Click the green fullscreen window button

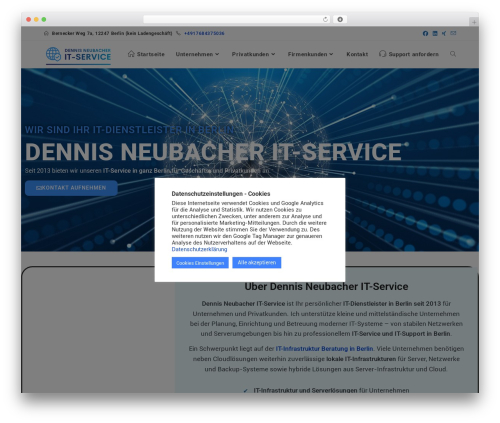click(x=44, y=19)
